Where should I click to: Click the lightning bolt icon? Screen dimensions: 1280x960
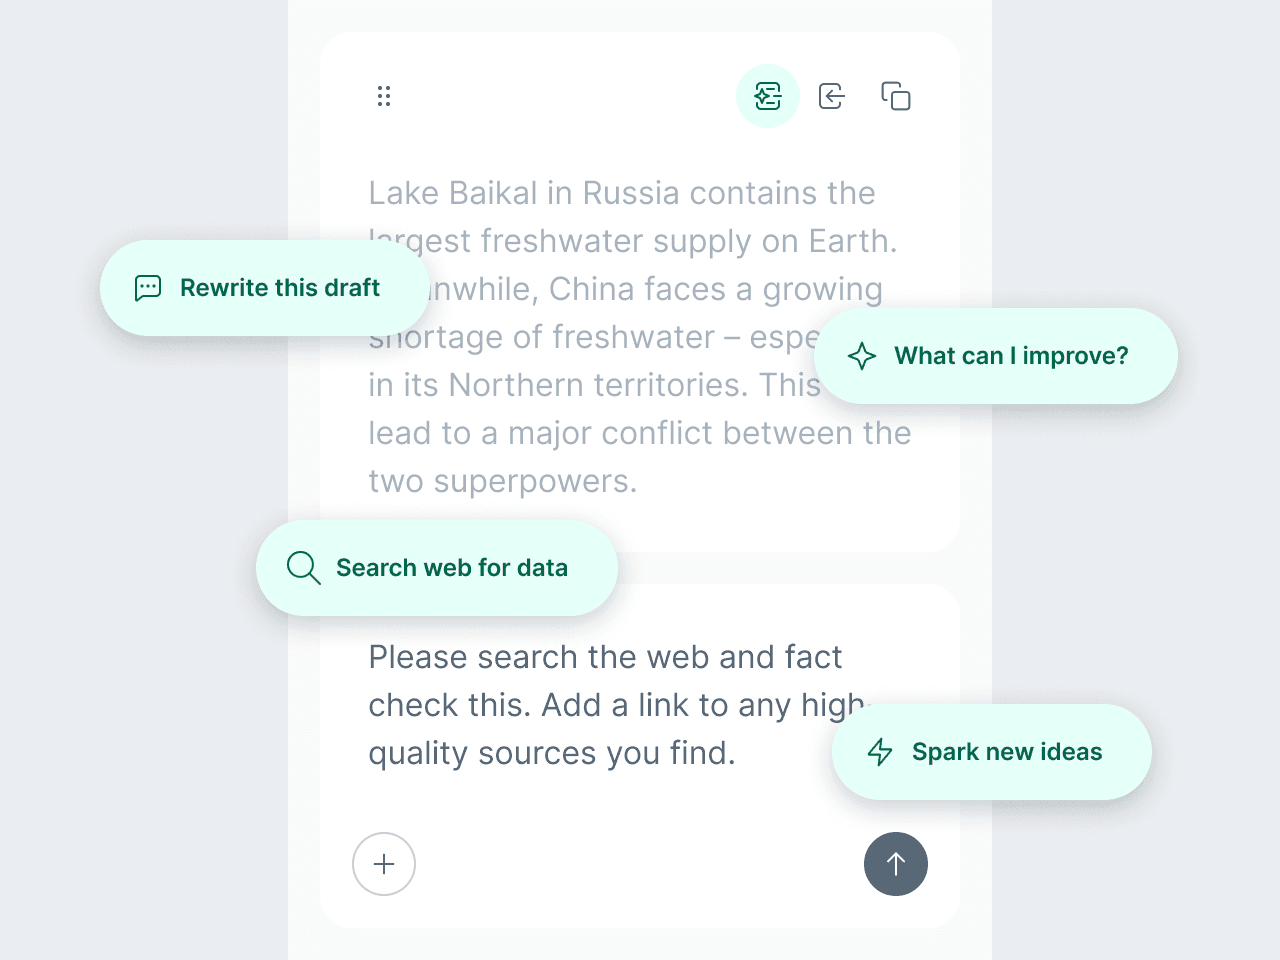click(x=880, y=752)
